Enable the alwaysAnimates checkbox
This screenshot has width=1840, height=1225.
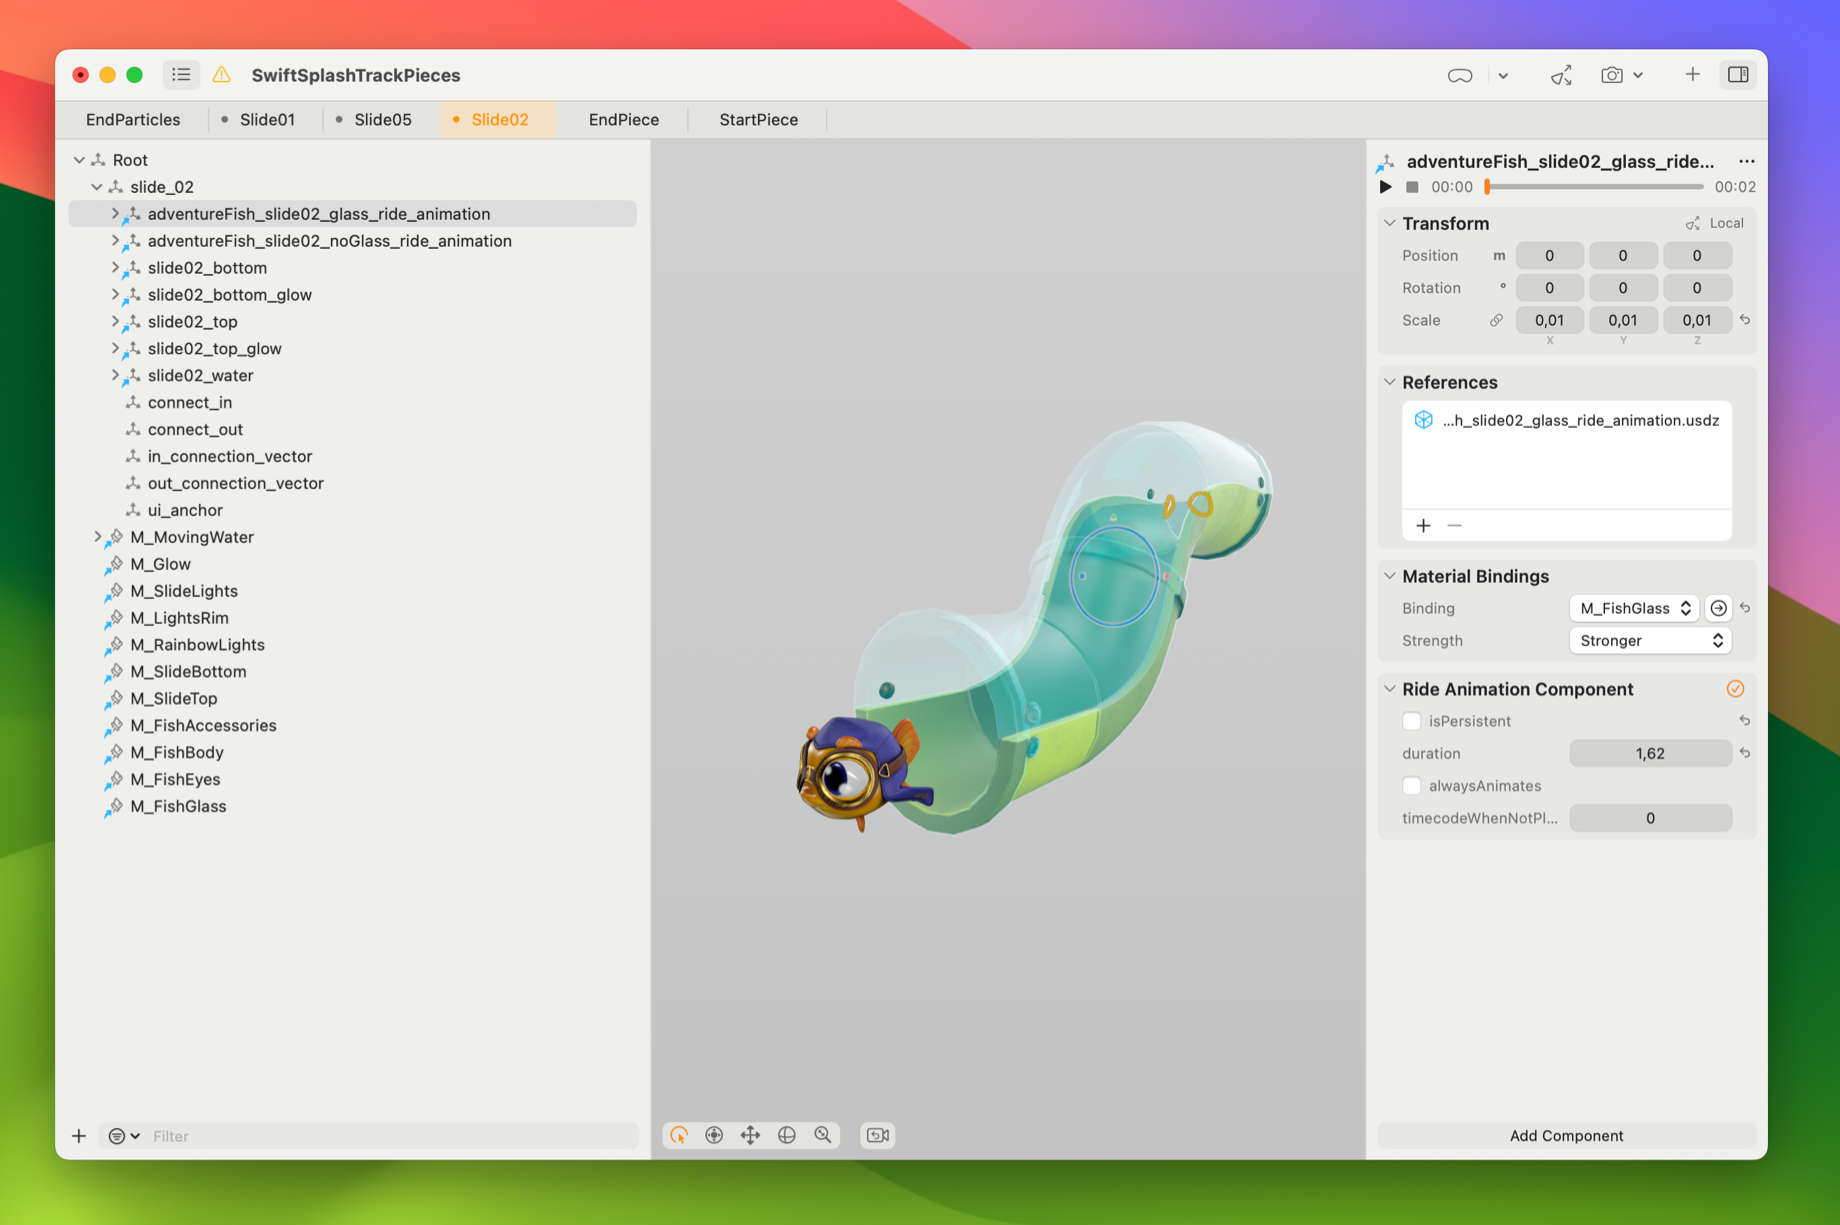coord(1411,786)
